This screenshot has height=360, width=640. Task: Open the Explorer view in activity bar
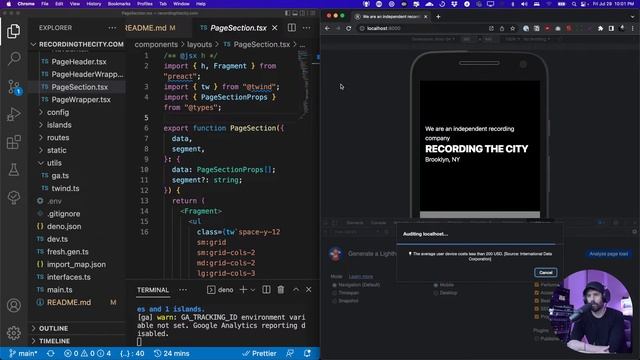(x=13, y=31)
